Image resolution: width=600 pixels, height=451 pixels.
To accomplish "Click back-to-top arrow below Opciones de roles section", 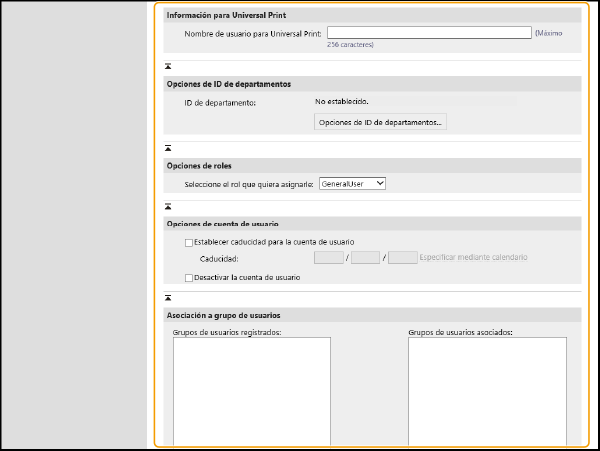I will tap(169, 205).
